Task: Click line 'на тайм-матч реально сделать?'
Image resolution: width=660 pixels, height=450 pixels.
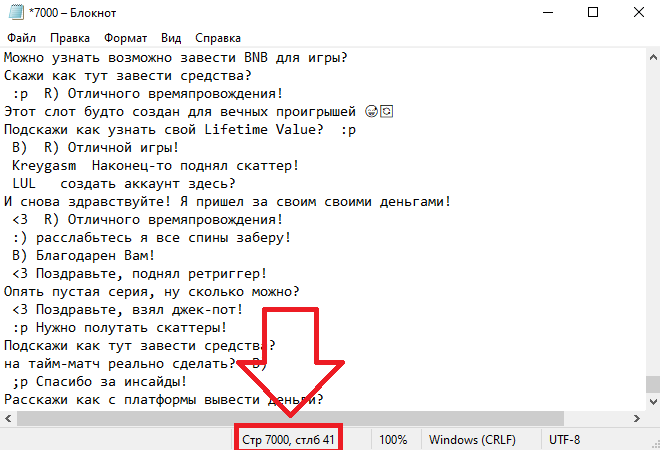Action: tap(135, 364)
